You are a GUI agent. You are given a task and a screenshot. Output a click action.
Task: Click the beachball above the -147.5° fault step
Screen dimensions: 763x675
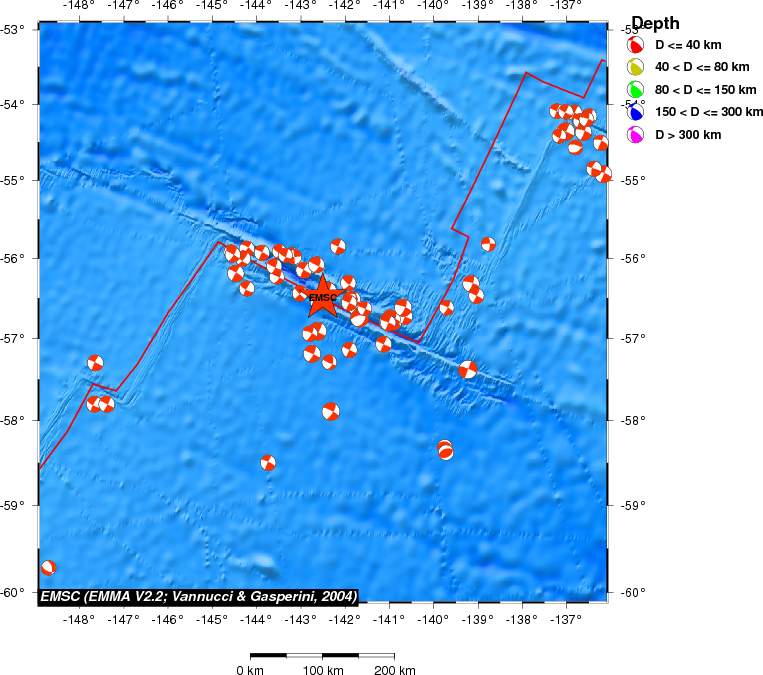pos(95,362)
